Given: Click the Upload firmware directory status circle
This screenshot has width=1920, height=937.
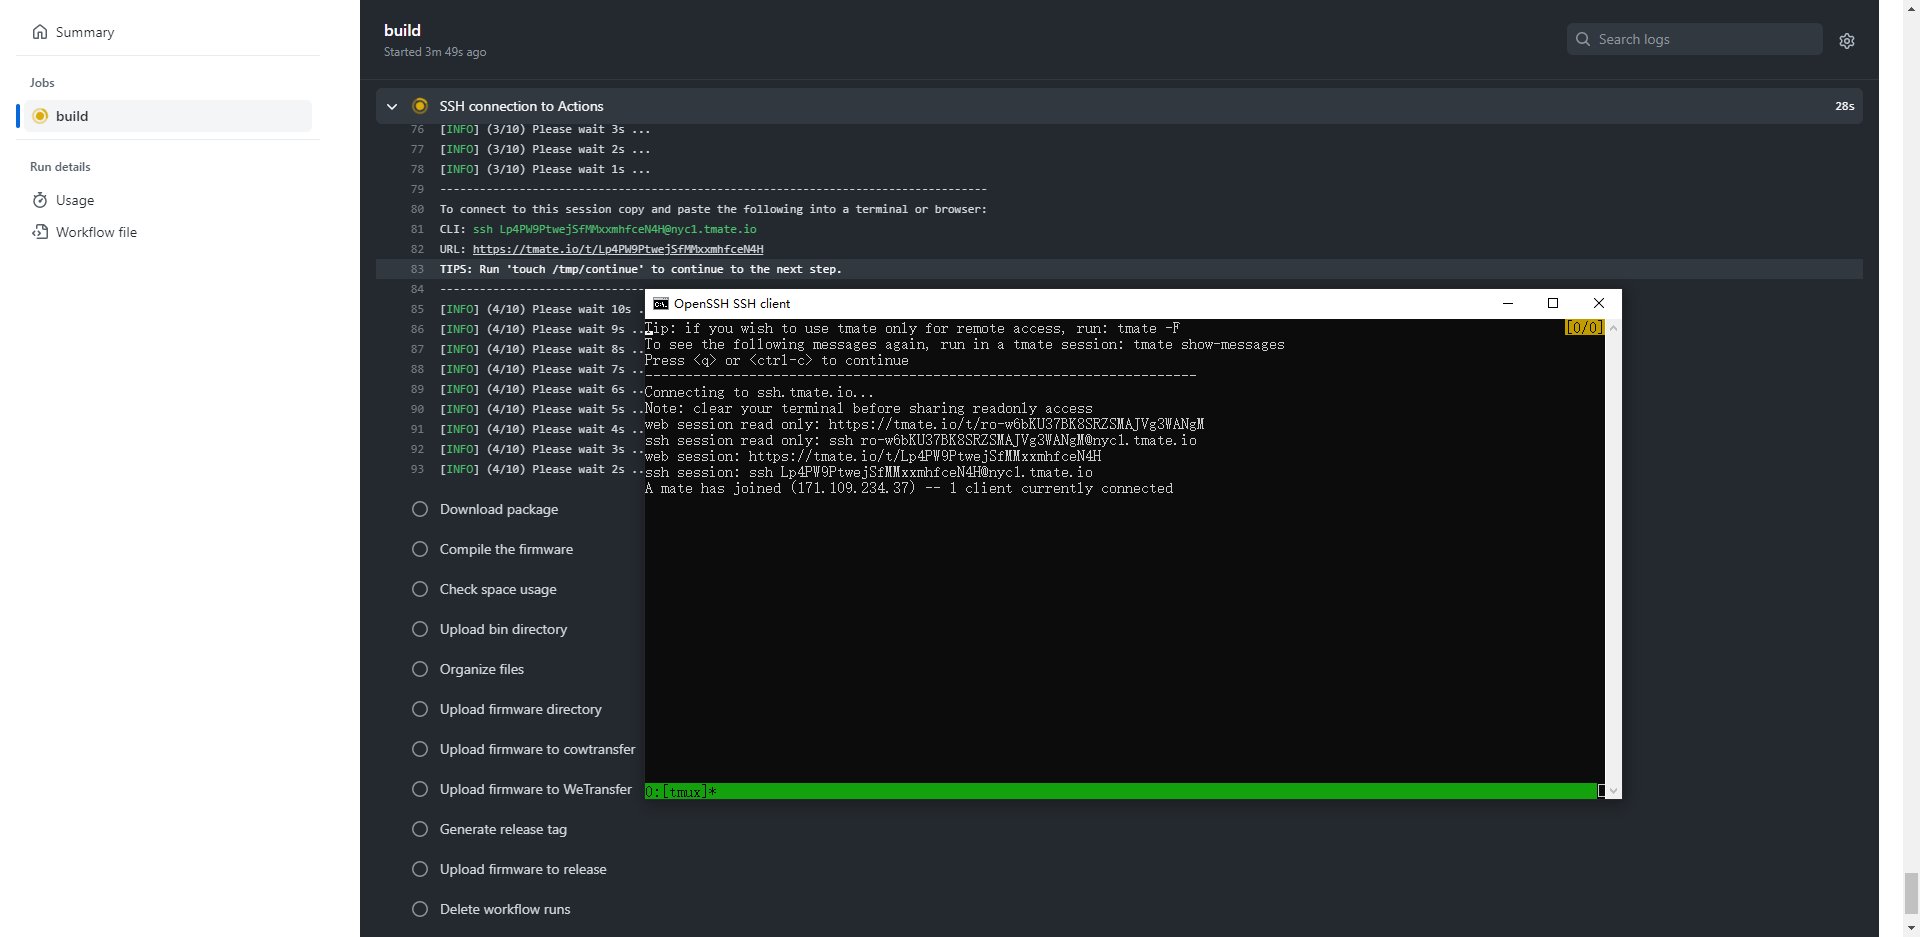Looking at the screenshot, I should tap(420, 709).
